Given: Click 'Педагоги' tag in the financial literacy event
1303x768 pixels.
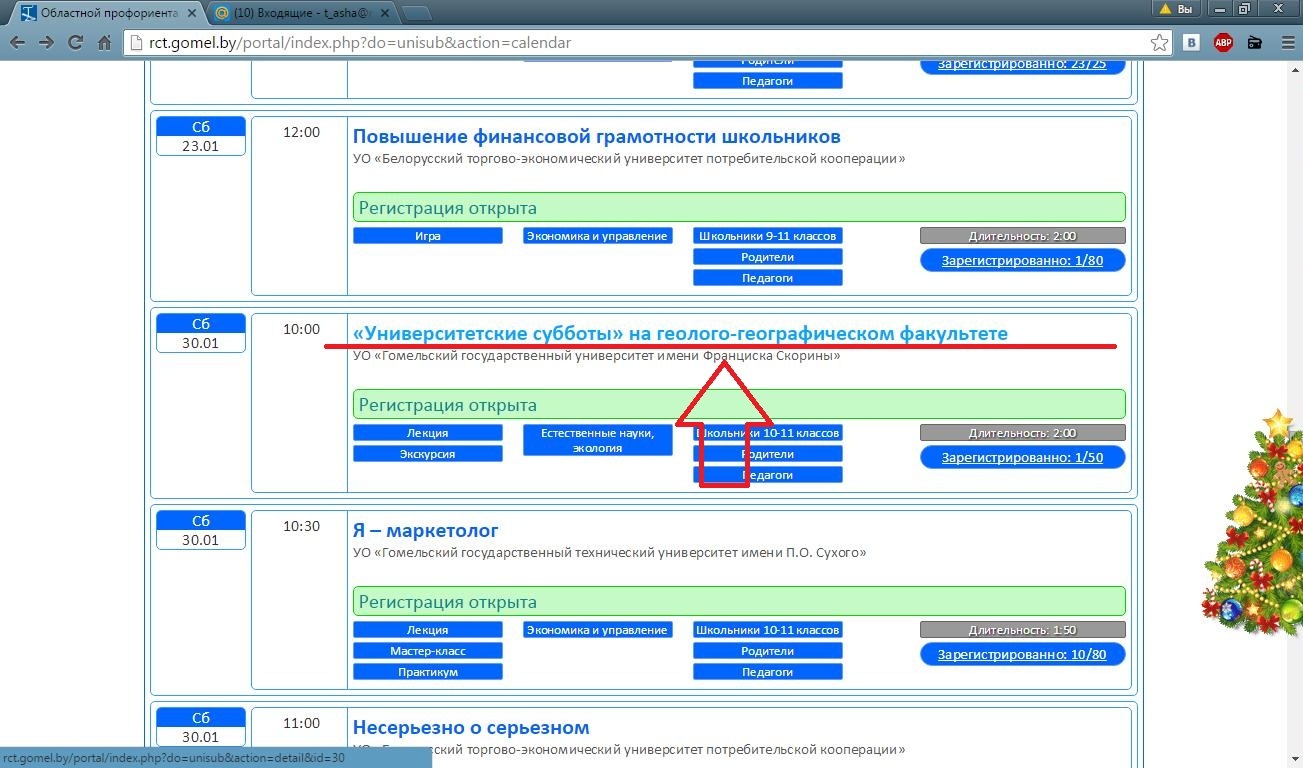Looking at the screenshot, I should click(x=768, y=278).
